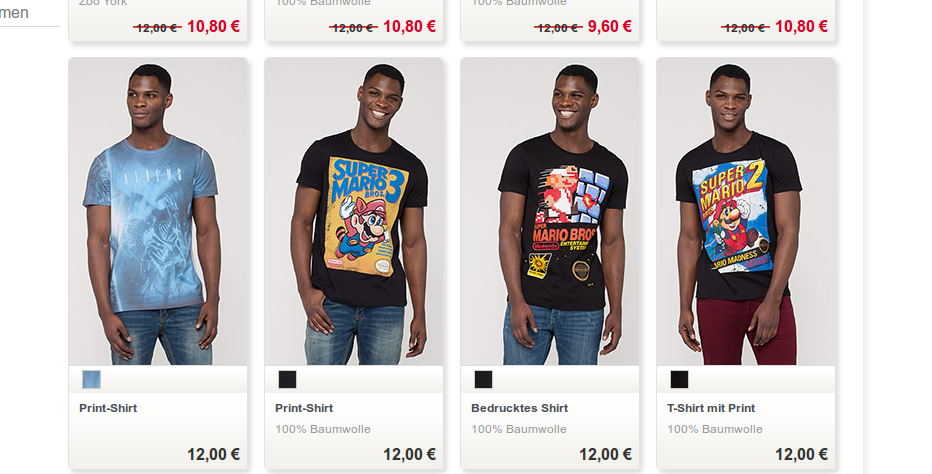
Task: Click 10,80 € sale price on Zoo York card
Action: tap(213, 26)
